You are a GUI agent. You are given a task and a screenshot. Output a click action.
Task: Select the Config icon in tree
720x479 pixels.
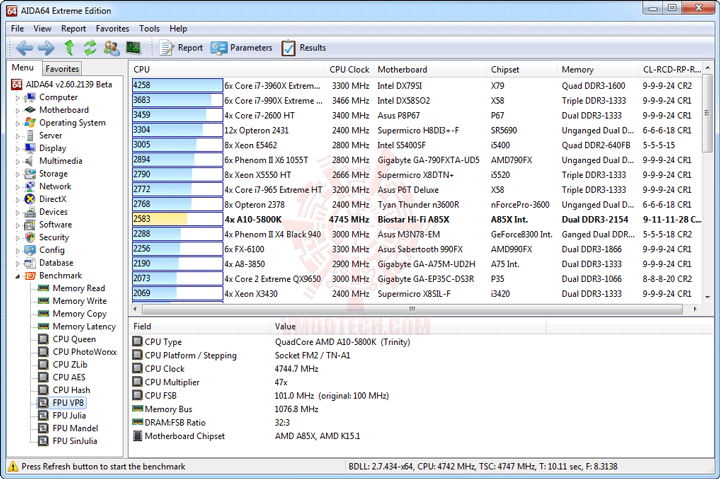coord(30,250)
